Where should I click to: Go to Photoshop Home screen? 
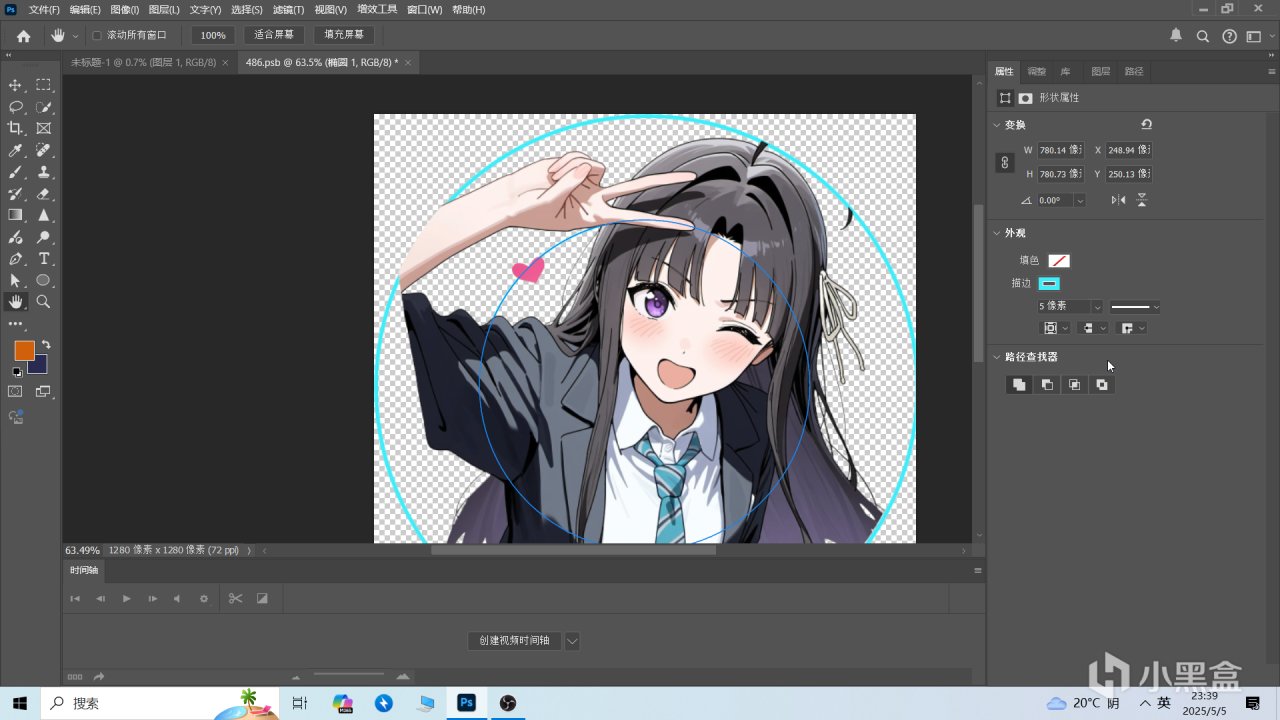pos(24,36)
